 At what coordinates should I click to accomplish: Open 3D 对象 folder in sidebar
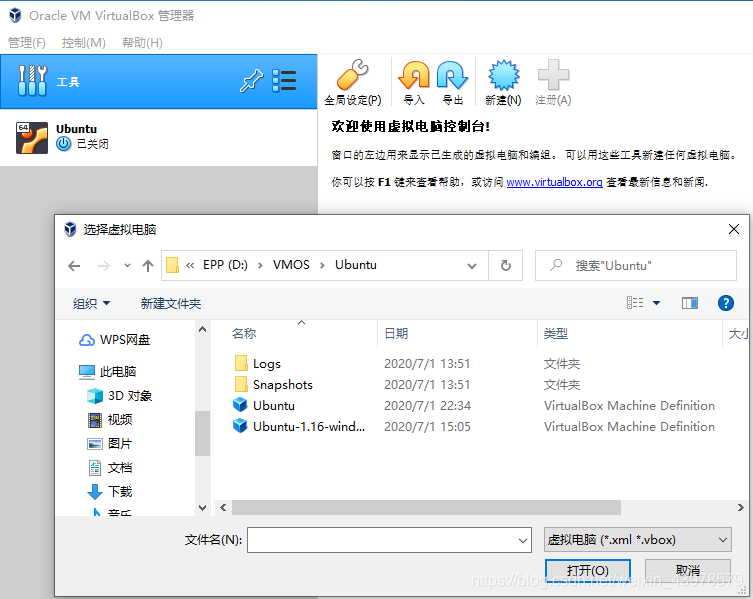click(120, 396)
